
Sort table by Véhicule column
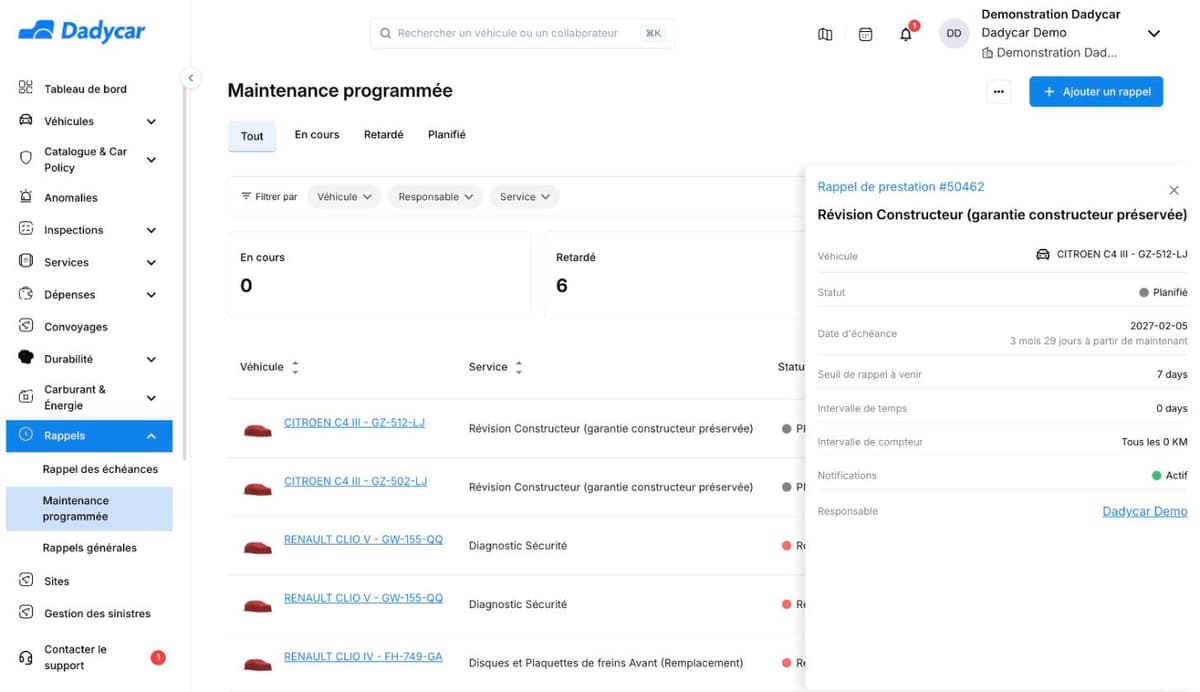pyautogui.click(x=295, y=368)
